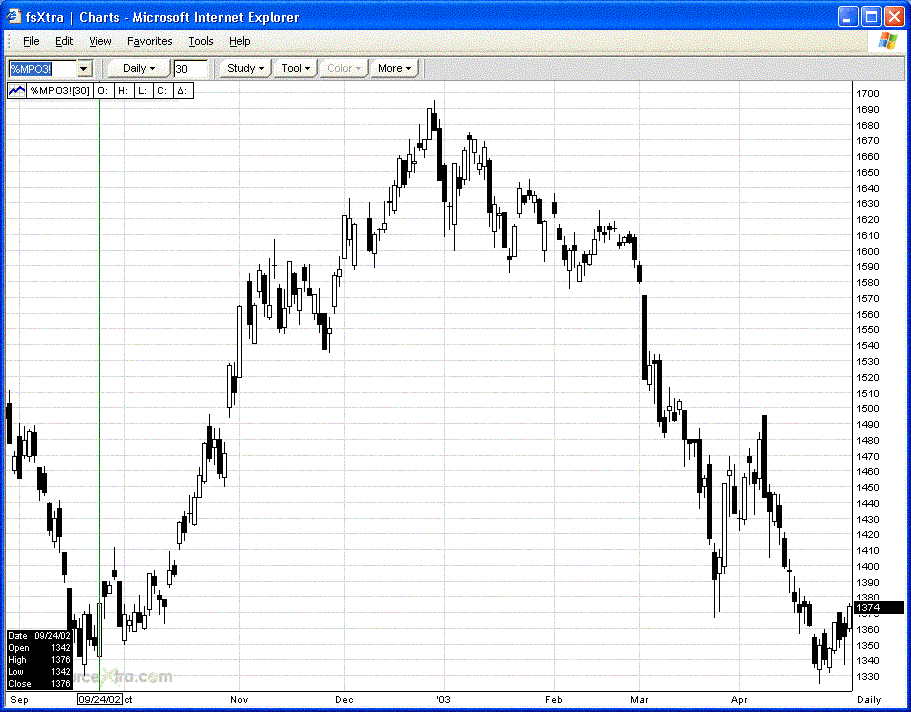The height and width of the screenshot is (712, 911).
Task: Click the 1700 price axis label
Action: click(x=868, y=94)
